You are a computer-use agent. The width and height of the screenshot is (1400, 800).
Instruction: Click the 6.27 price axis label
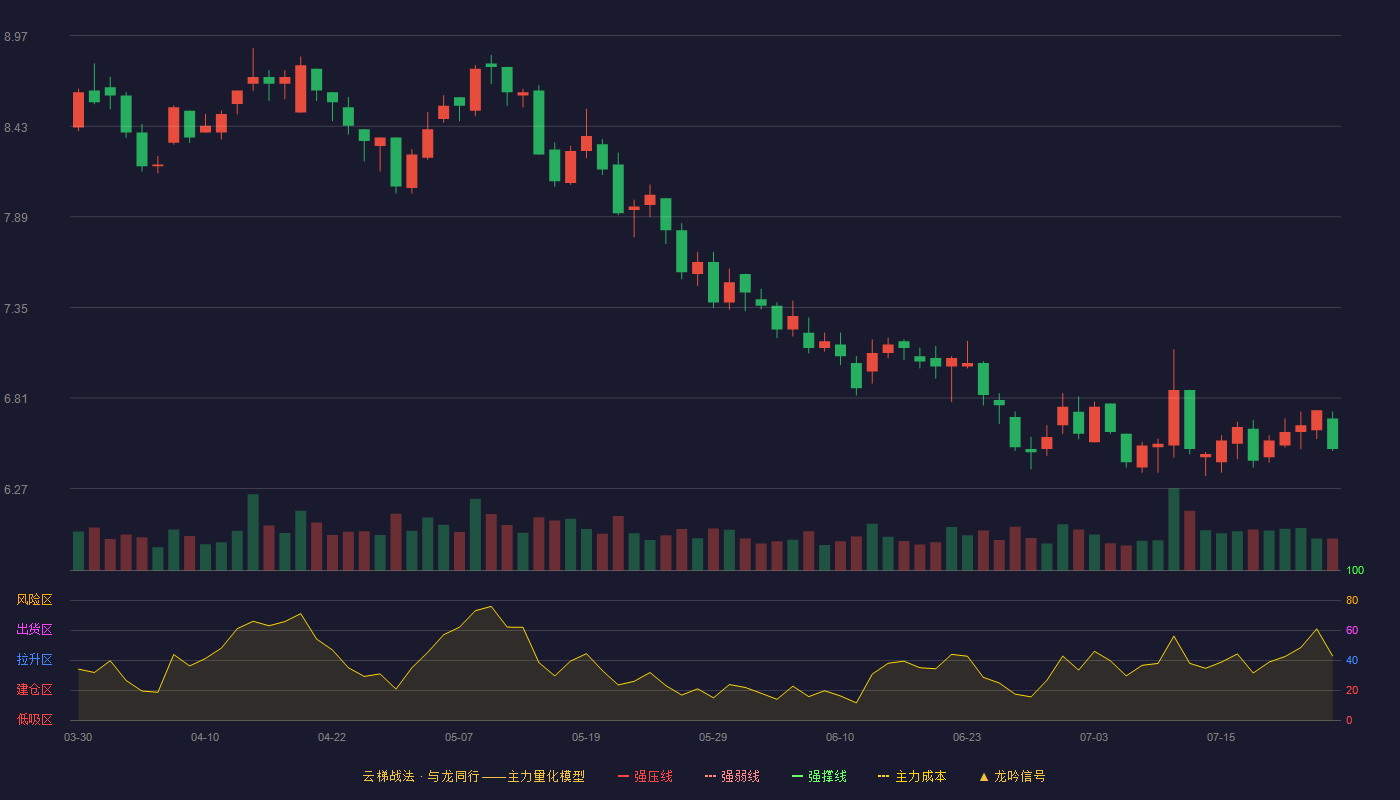[16, 490]
